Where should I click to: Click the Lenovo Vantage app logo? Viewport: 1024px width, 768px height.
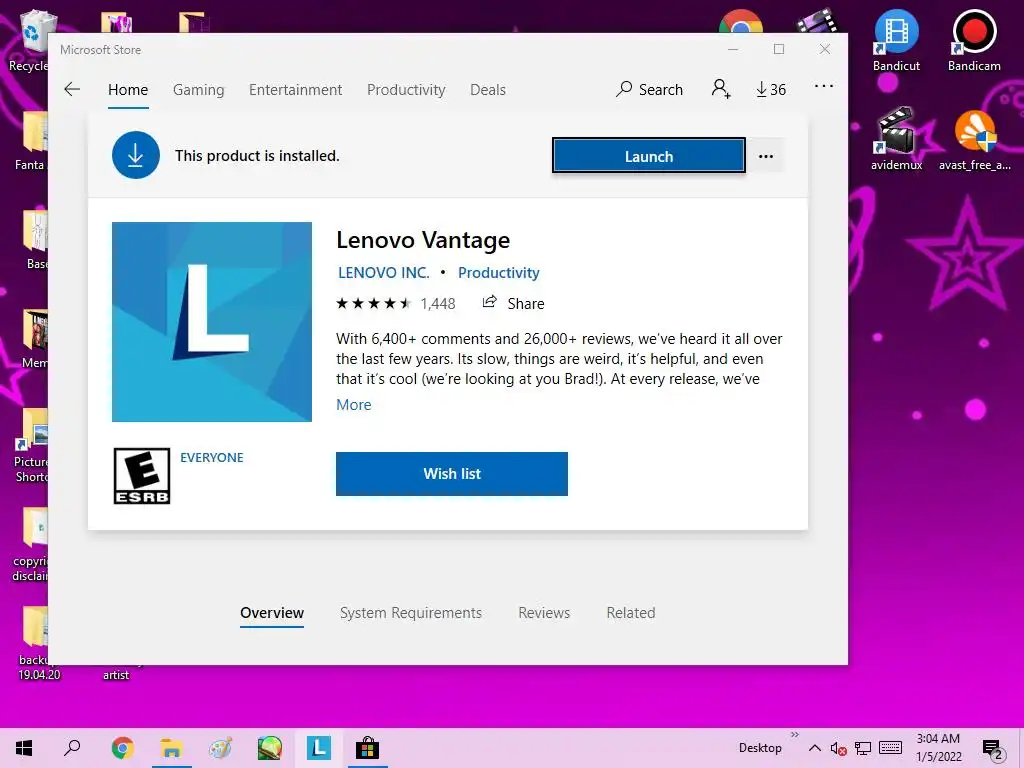click(x=212, y=322)
